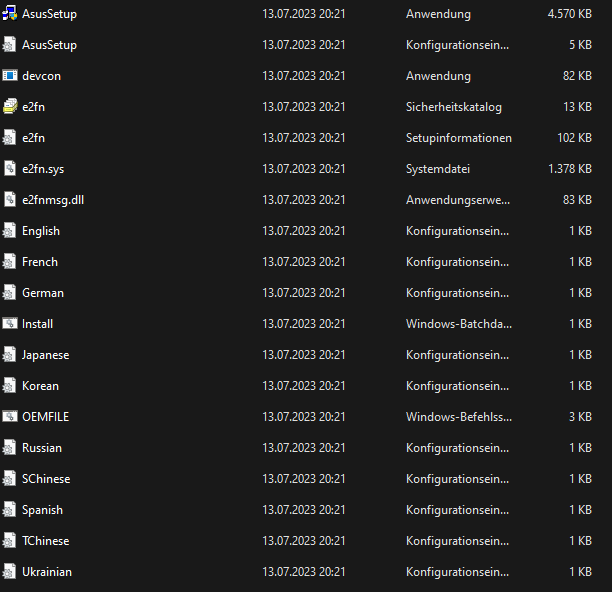Select the Spanish file name
This screenshot has width=612, height=592.
(x=42, y=510)
